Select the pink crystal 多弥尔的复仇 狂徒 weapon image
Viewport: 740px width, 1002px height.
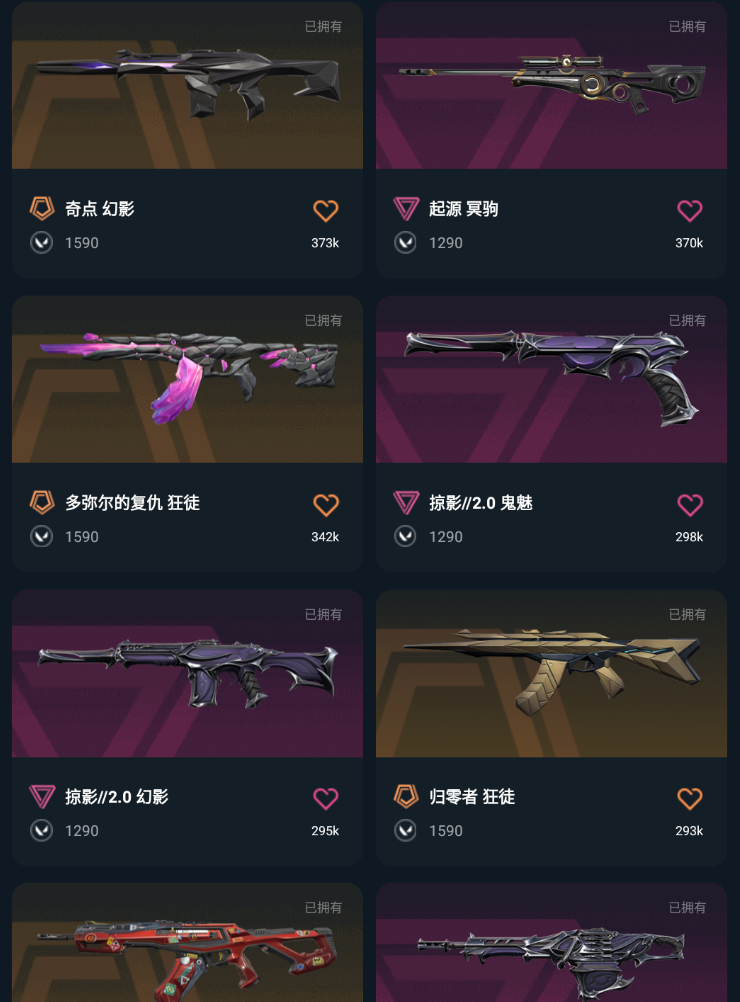click(187, 379)
